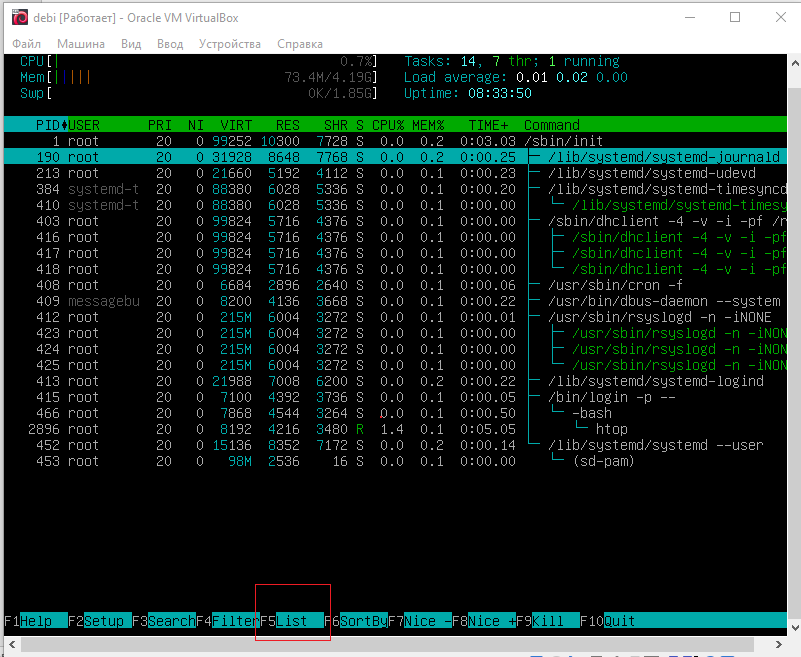The width and height of the screenshot is (801, 657).
Task: Click the Load average values
Action: (572, 77)
